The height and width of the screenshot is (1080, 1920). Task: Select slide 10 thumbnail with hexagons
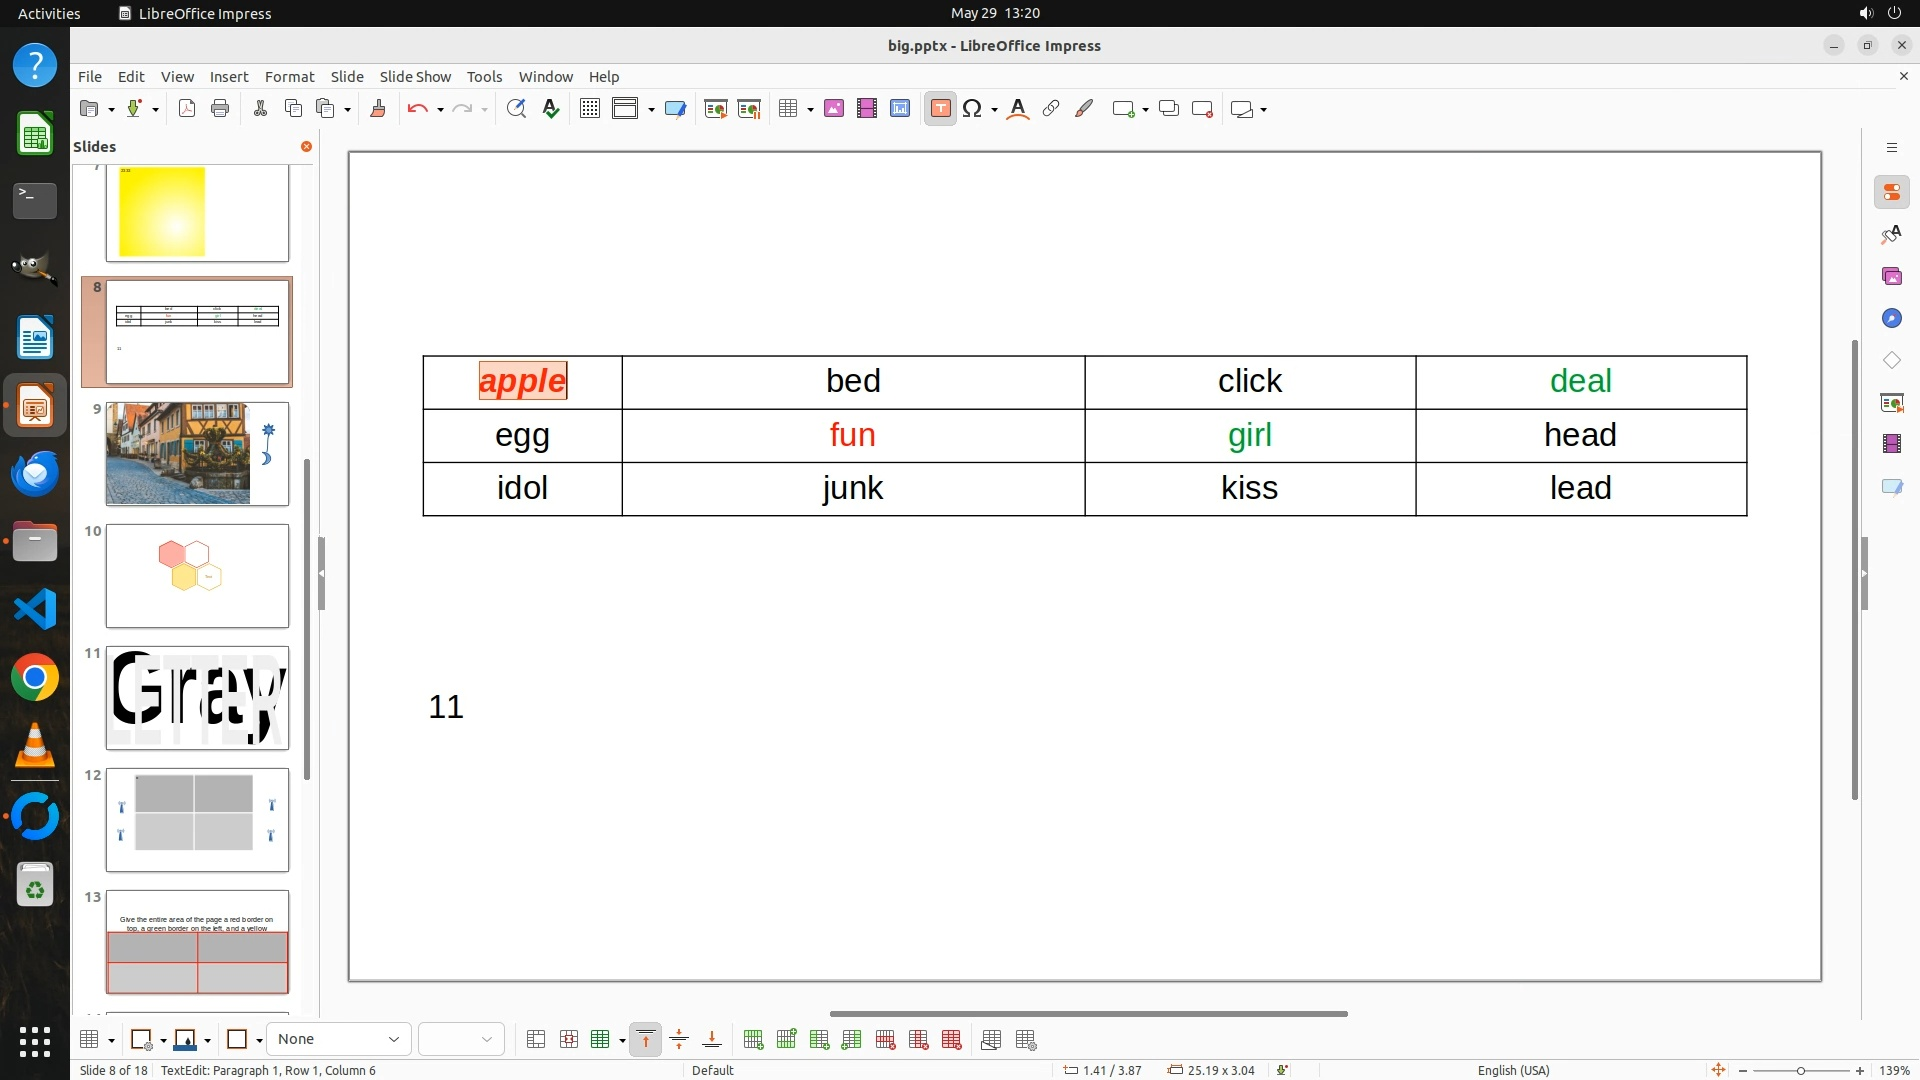tap(197, 576)
